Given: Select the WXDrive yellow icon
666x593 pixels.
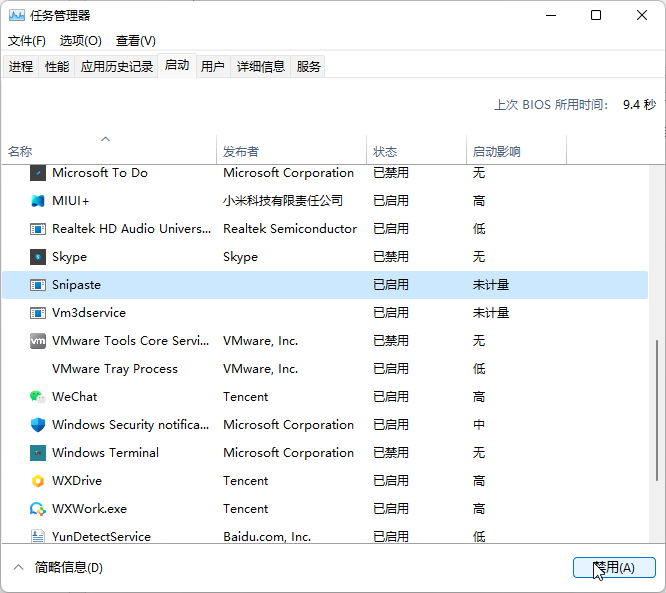Looking at the screenshot, I should point(38,481).
